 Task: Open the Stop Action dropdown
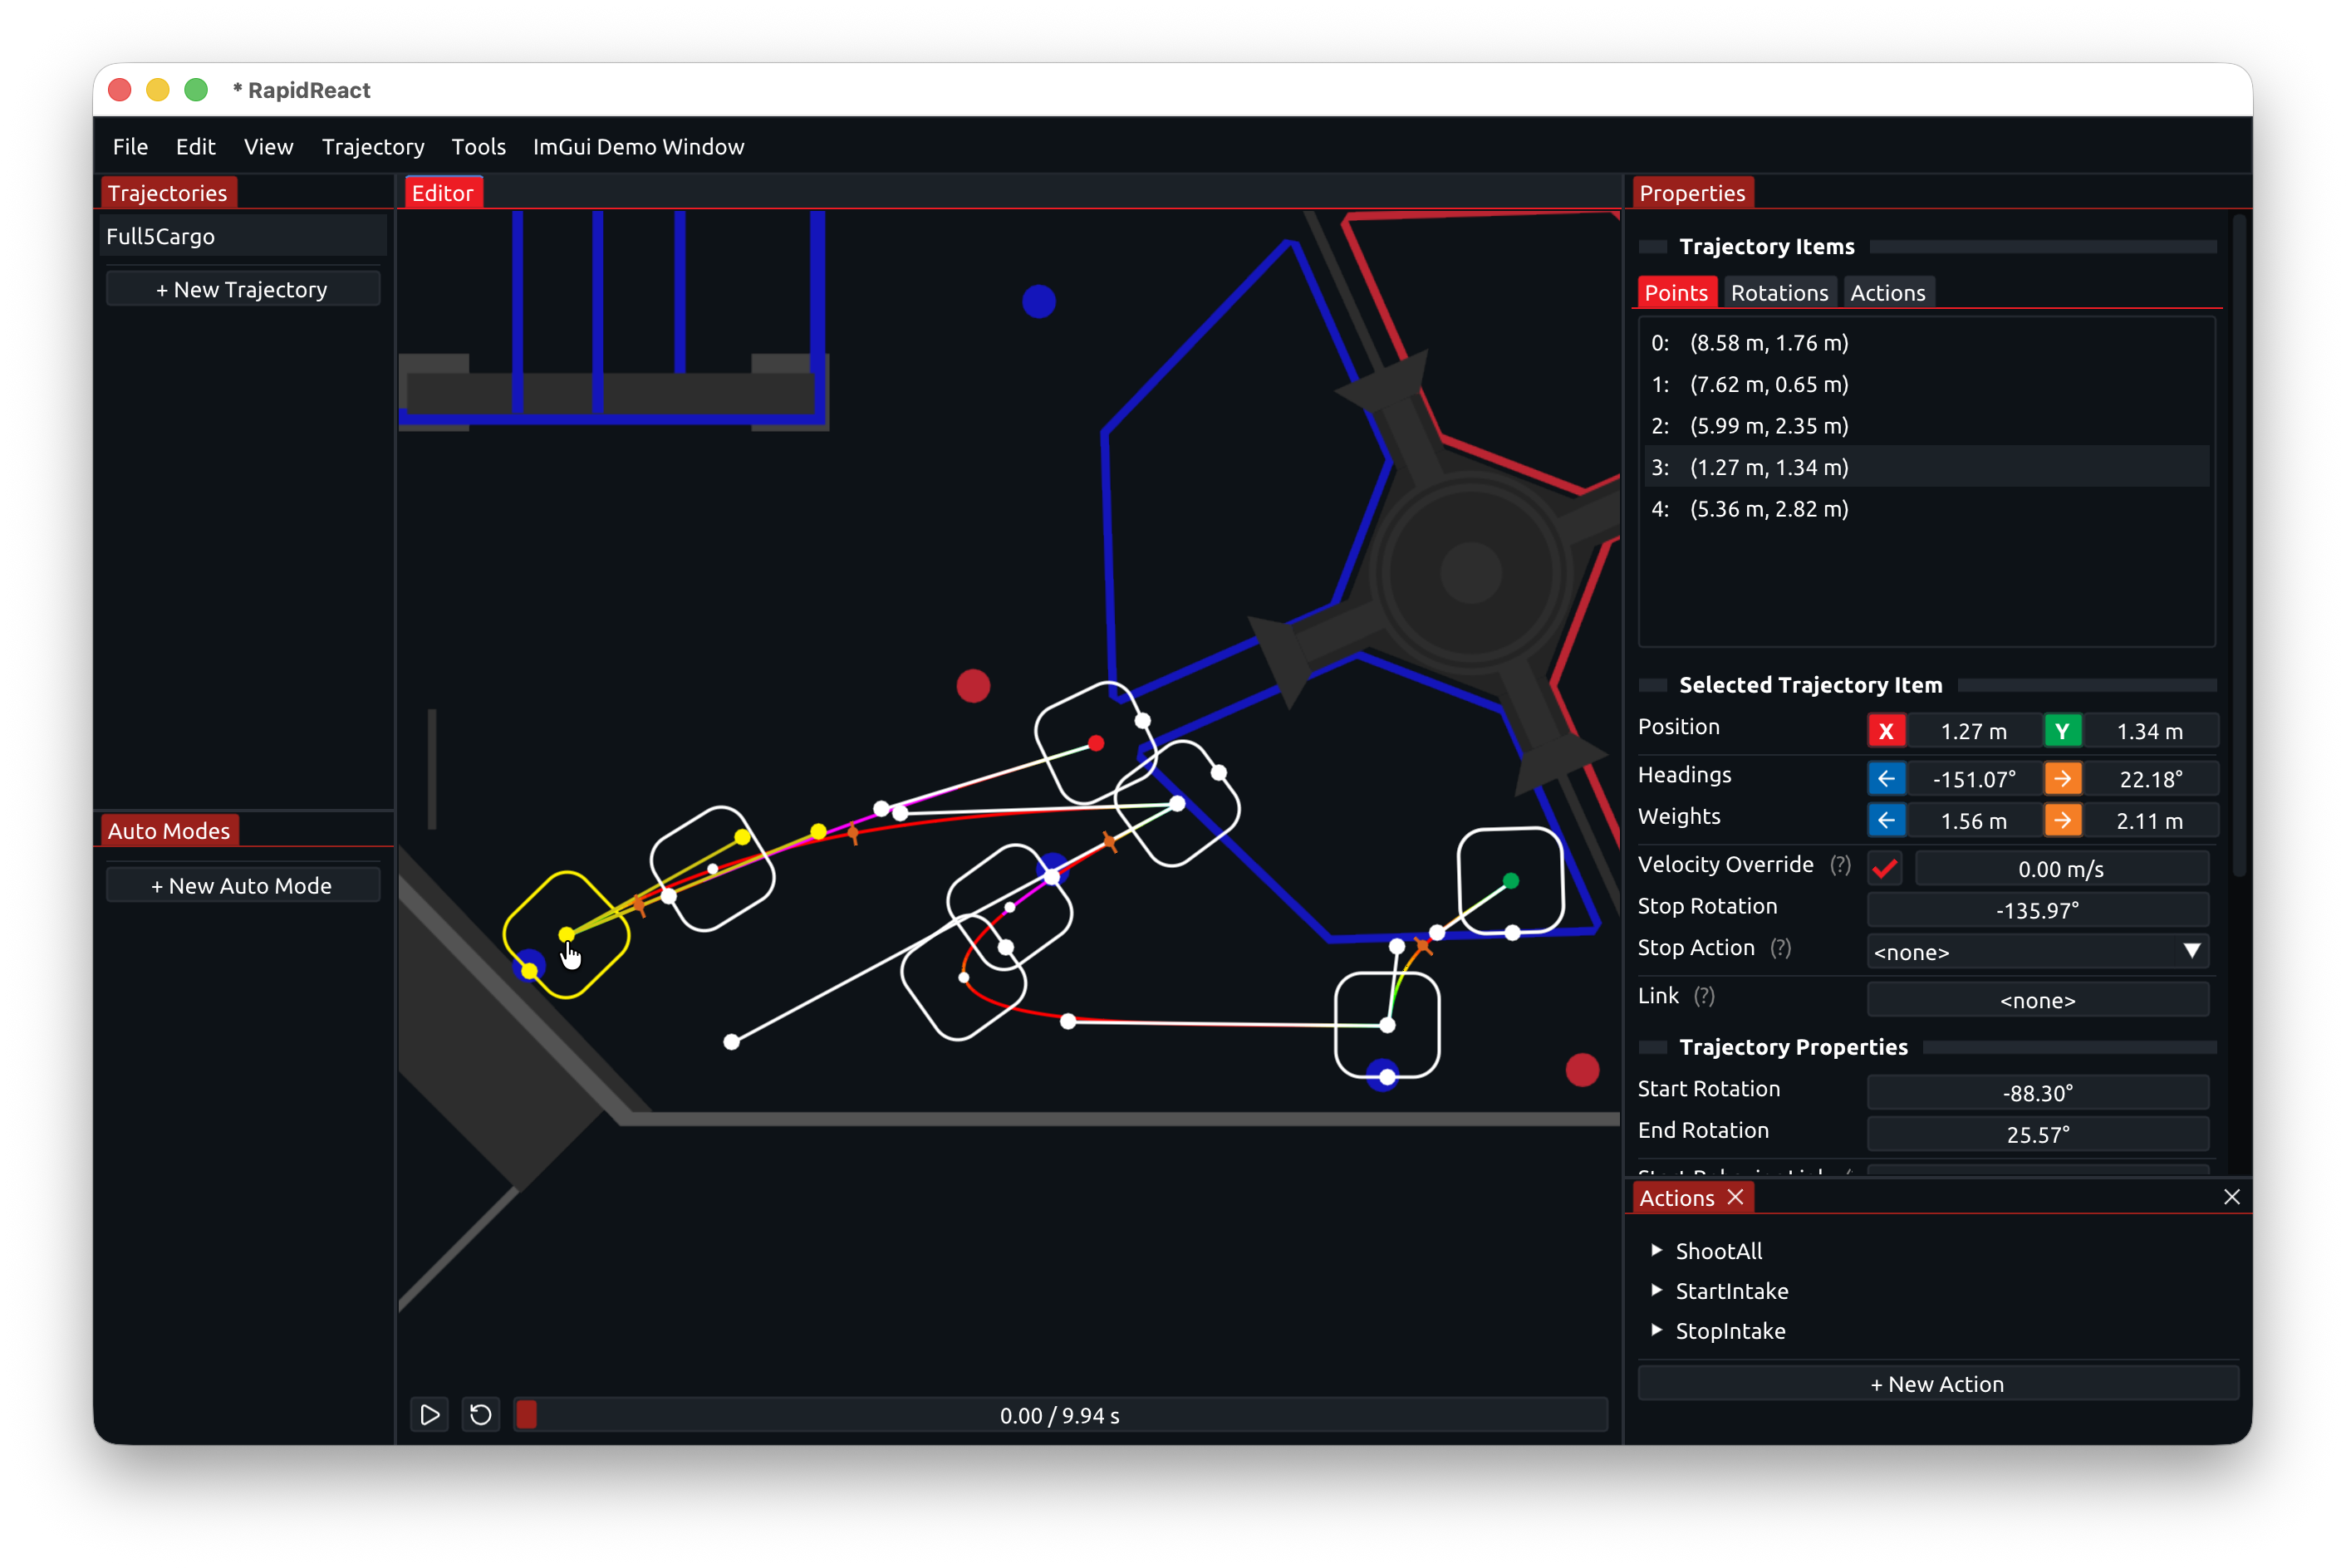(x=2037, y=951)
